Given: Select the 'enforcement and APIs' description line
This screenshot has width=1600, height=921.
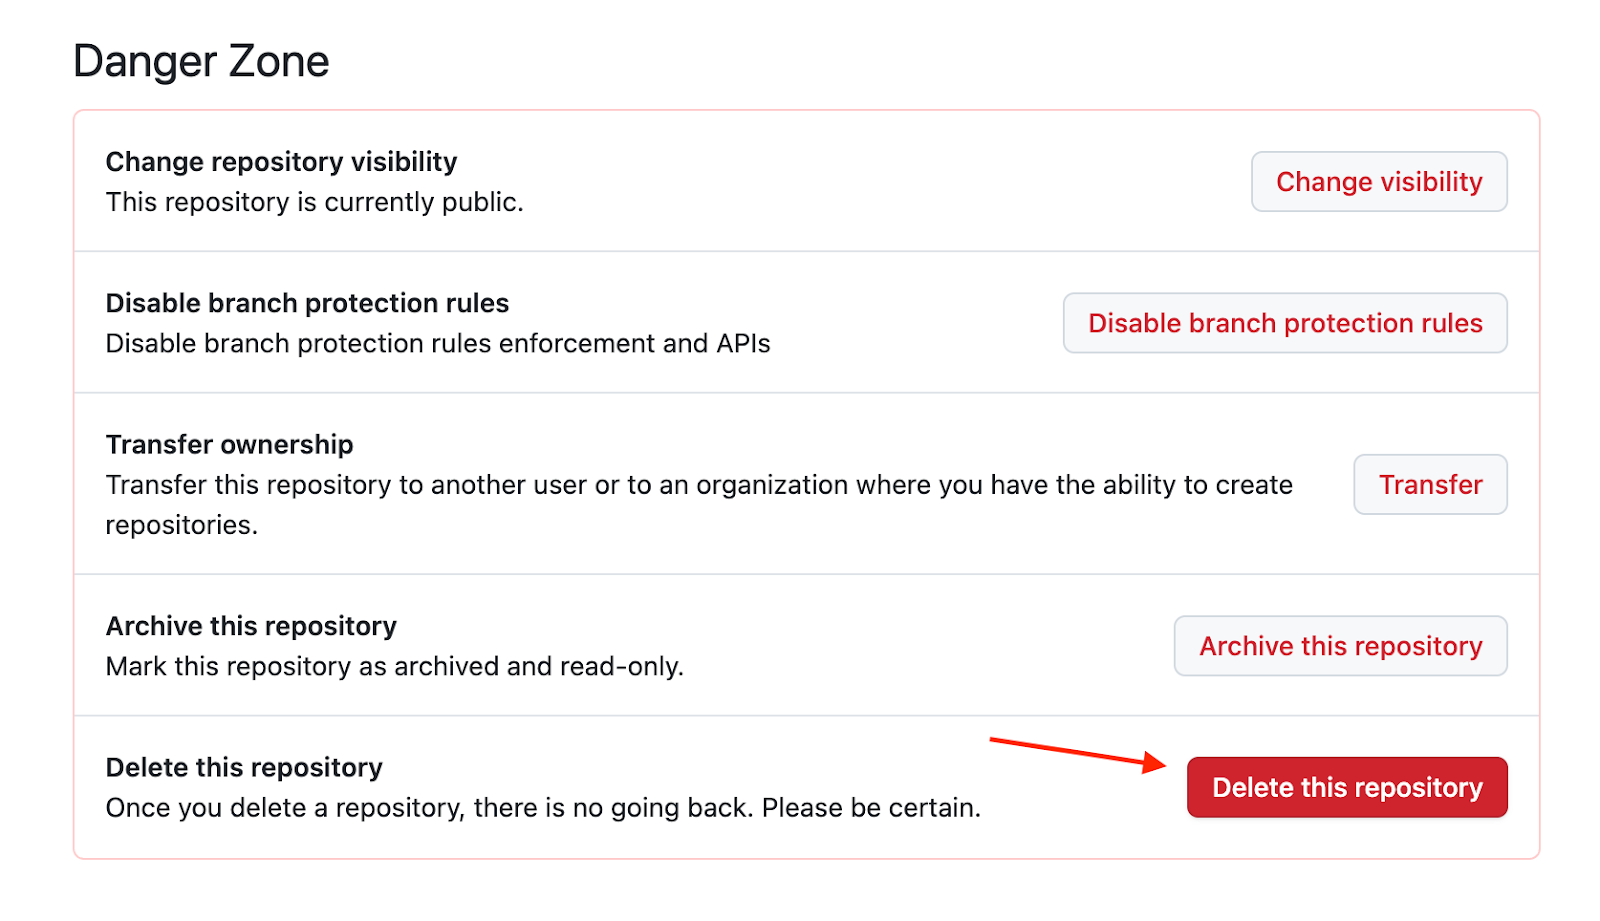Looking at the screenshot, I should (x=437, y=344).
